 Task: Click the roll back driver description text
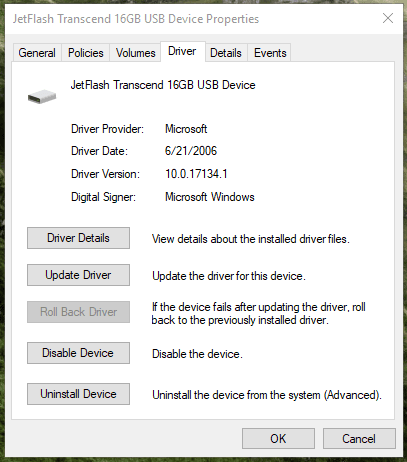coord(258,313)
